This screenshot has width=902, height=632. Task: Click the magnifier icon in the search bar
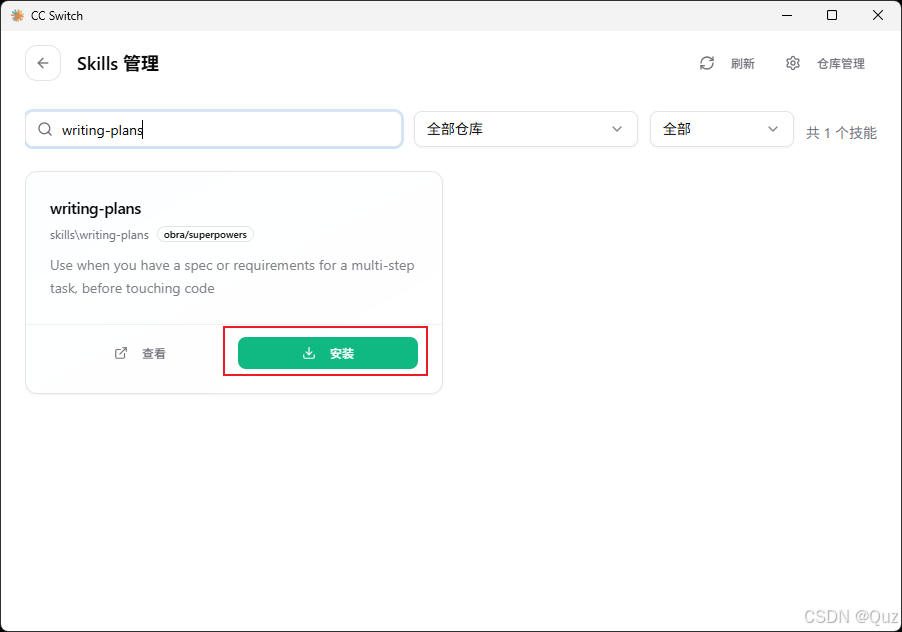coord(45,129)
